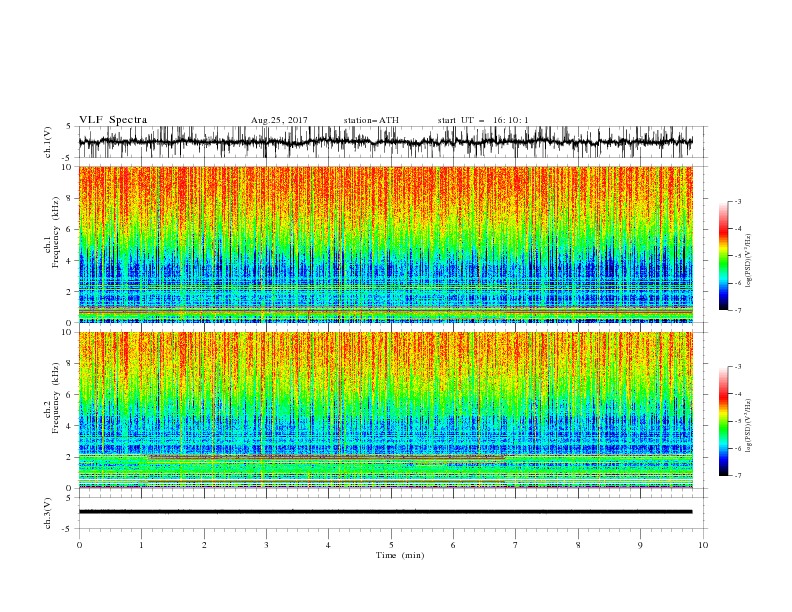Select the "start UT = 16:10:1" text
Image resolution: width=792 pixels, height=612 pixels.
click(x=483, y=120)
